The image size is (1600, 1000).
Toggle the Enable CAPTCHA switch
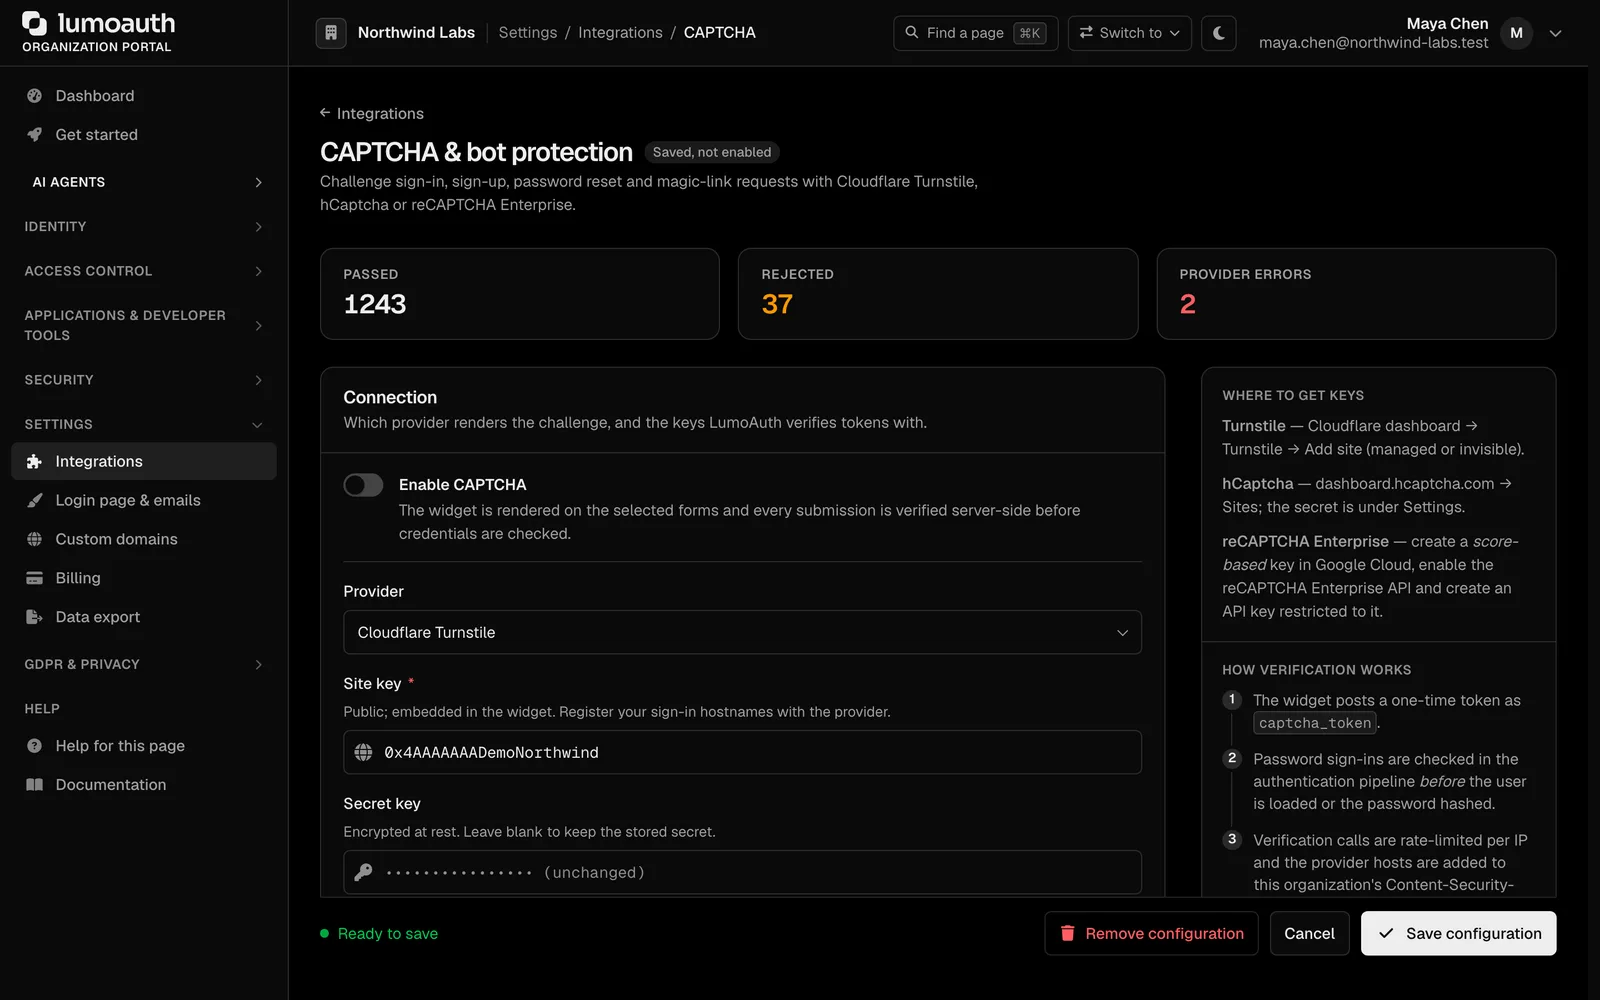[363, 485]
